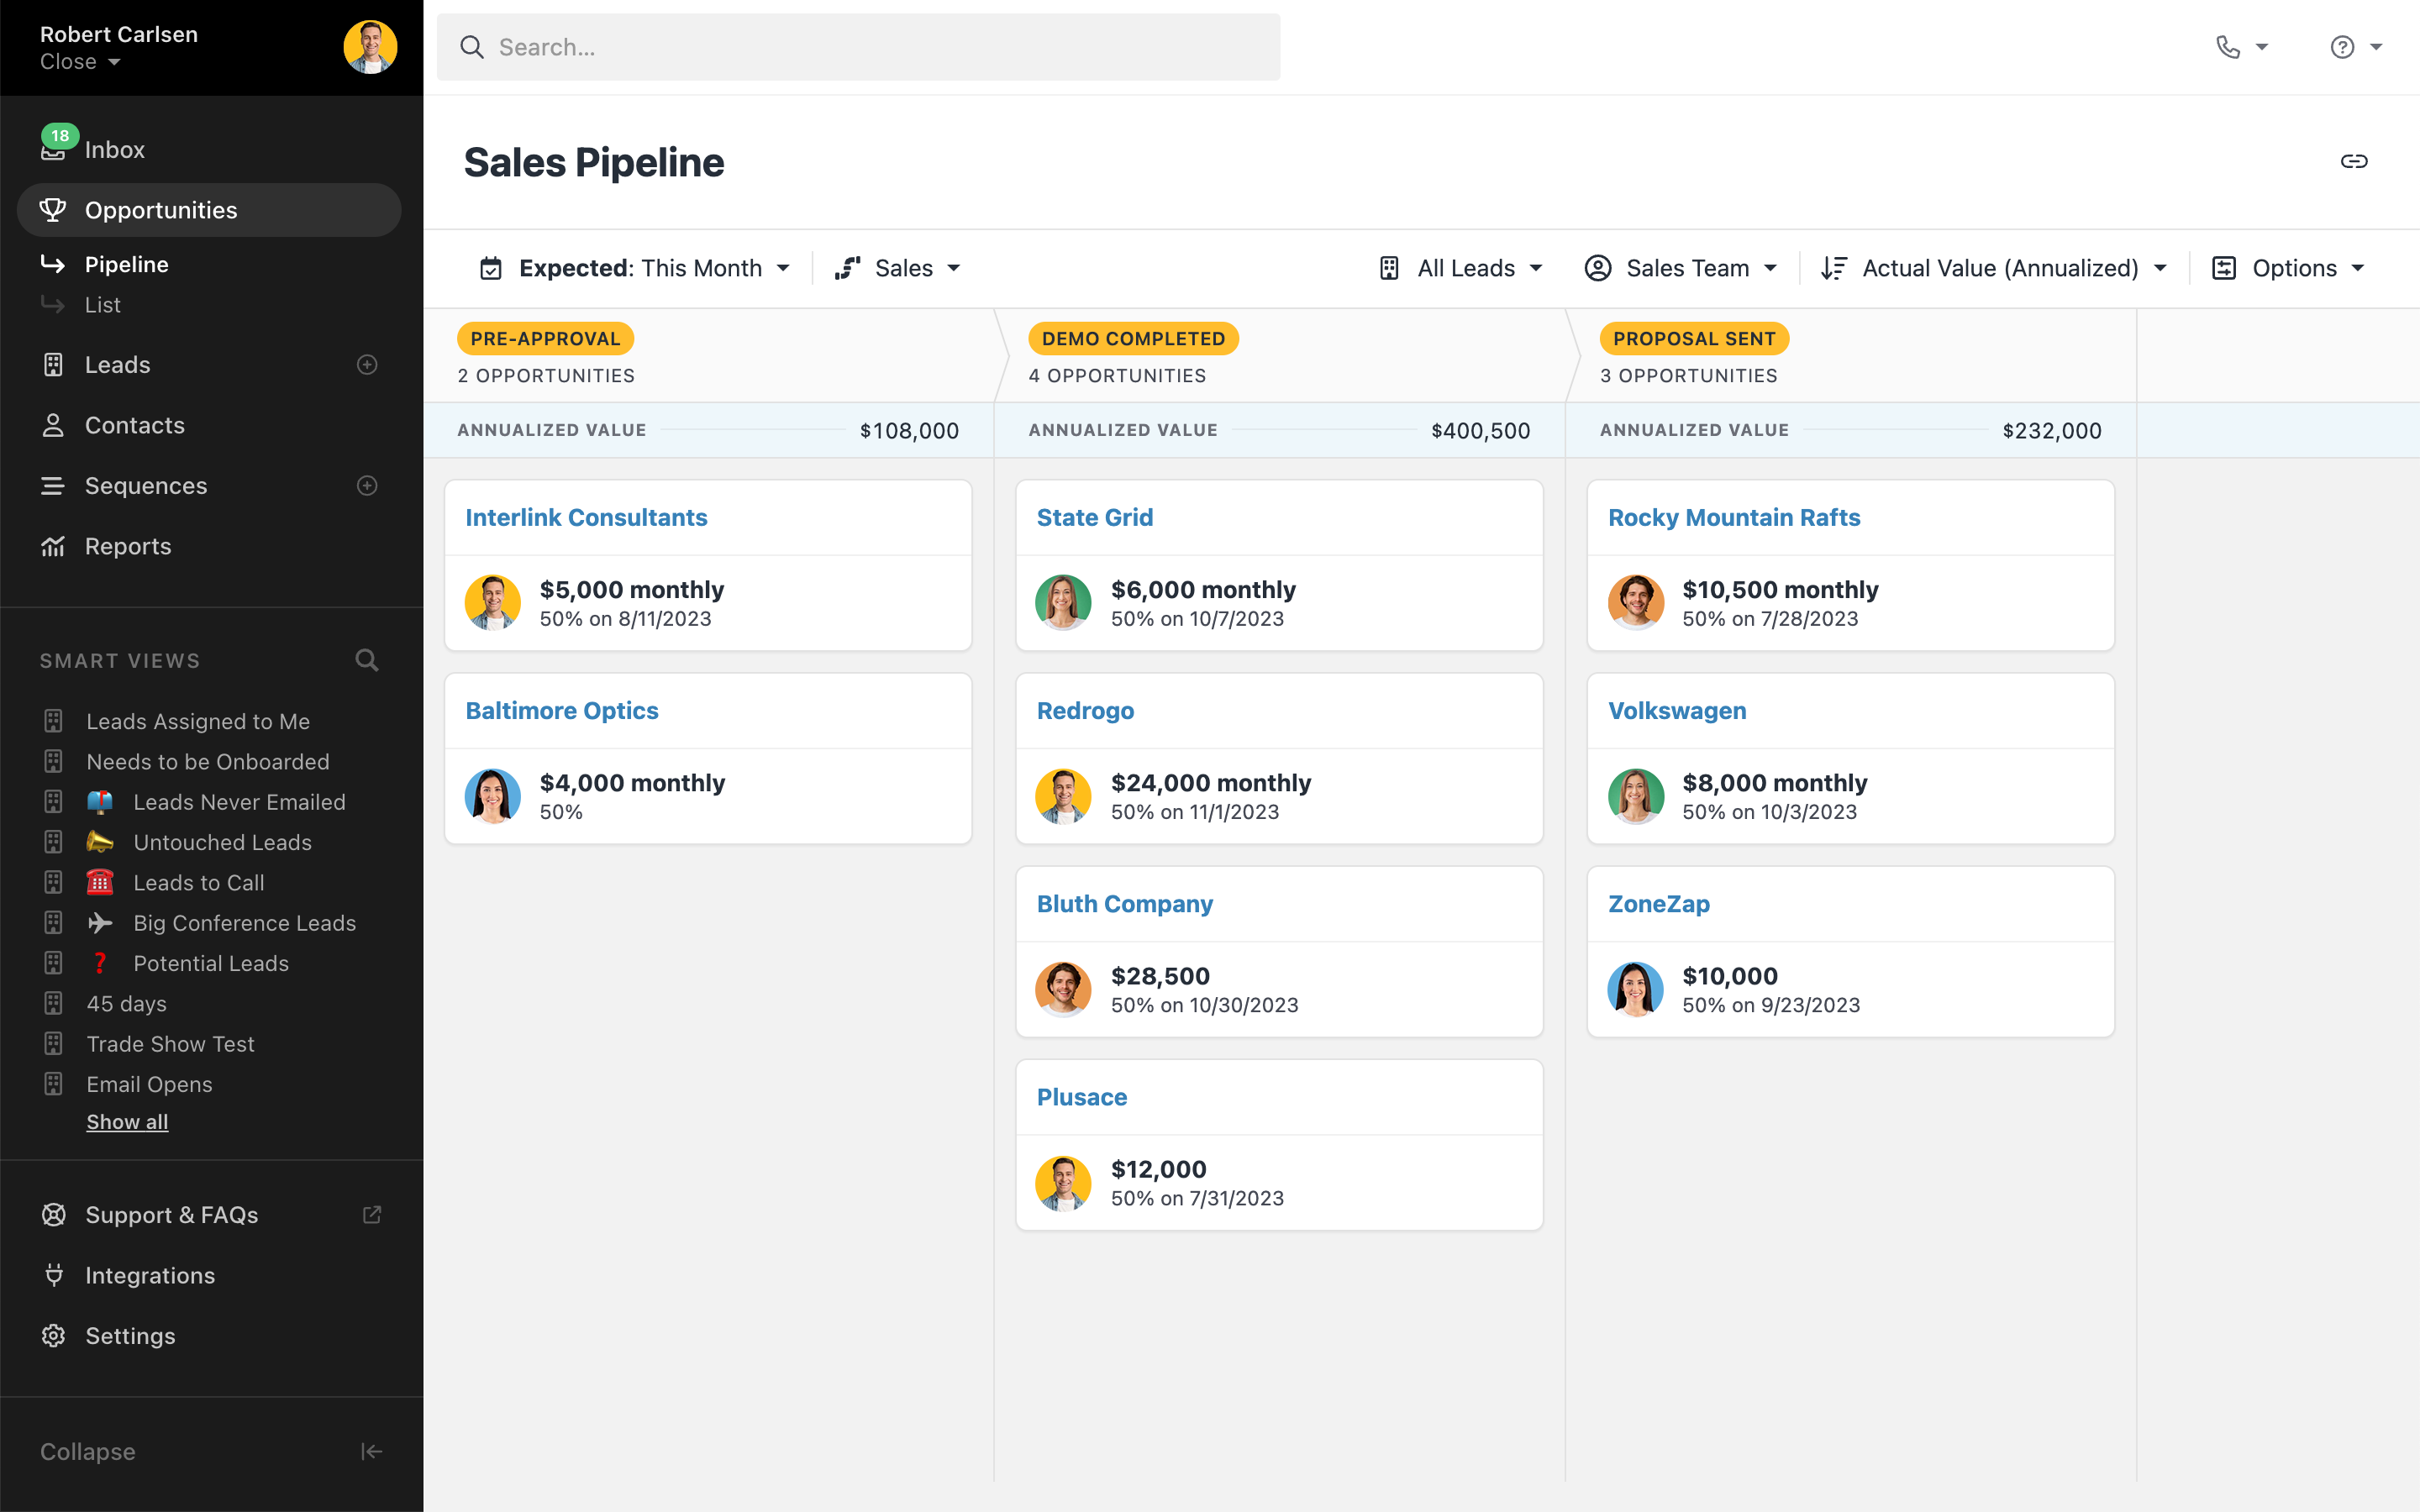Viewport: 2420px width, 1512px height.
Task: Search smart views with the magnifier icon
Action: [x=367, y=660]
